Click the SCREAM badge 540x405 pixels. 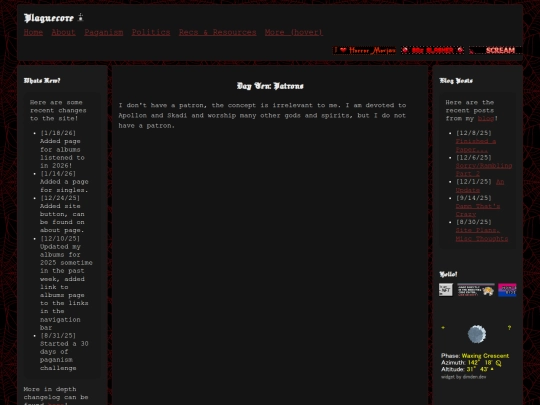pos(496,50)
